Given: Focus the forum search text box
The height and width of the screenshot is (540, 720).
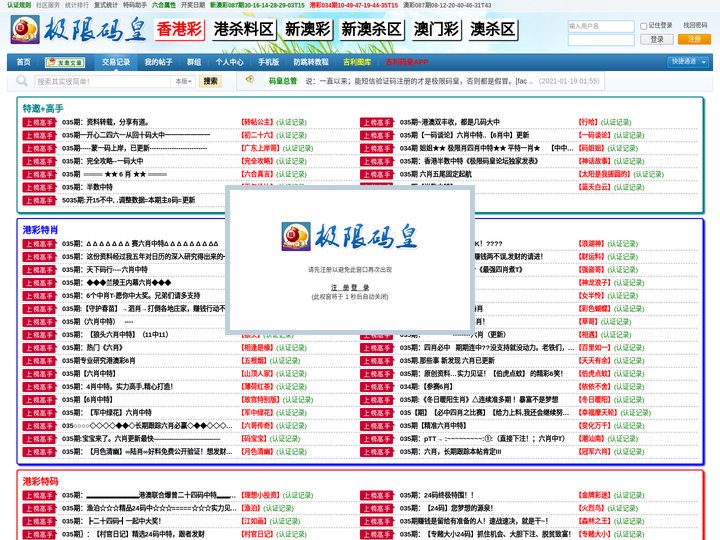Looking at the screenshot, I should (x=102, y=81).
